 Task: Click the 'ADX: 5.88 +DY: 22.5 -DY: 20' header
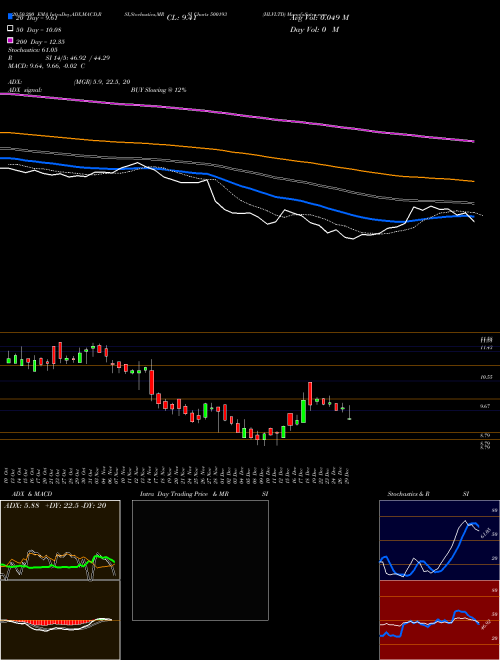pyautogui.click(x=55, y=506)
